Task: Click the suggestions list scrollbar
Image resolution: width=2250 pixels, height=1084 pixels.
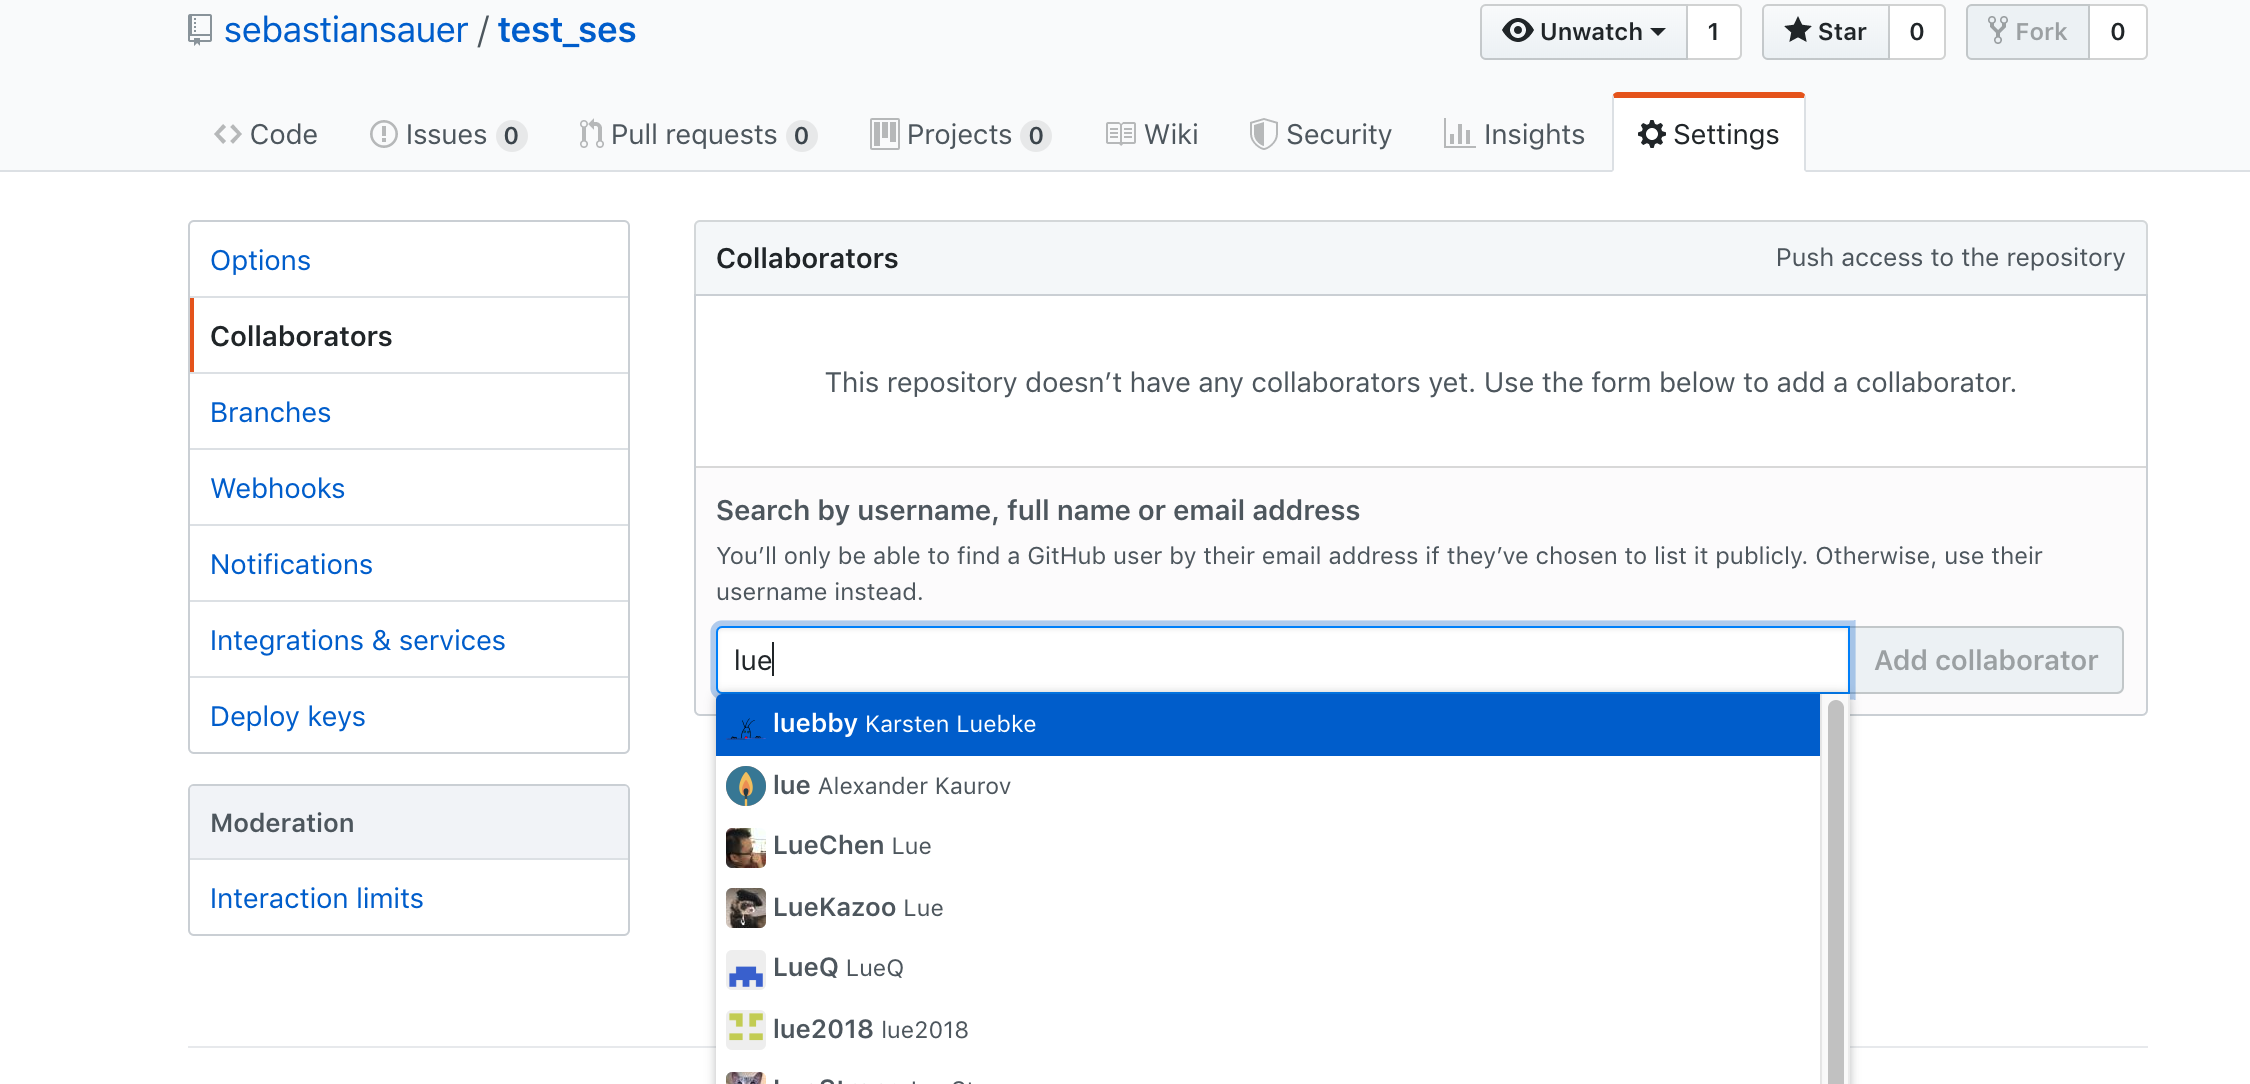Action: coord(1835,890)
